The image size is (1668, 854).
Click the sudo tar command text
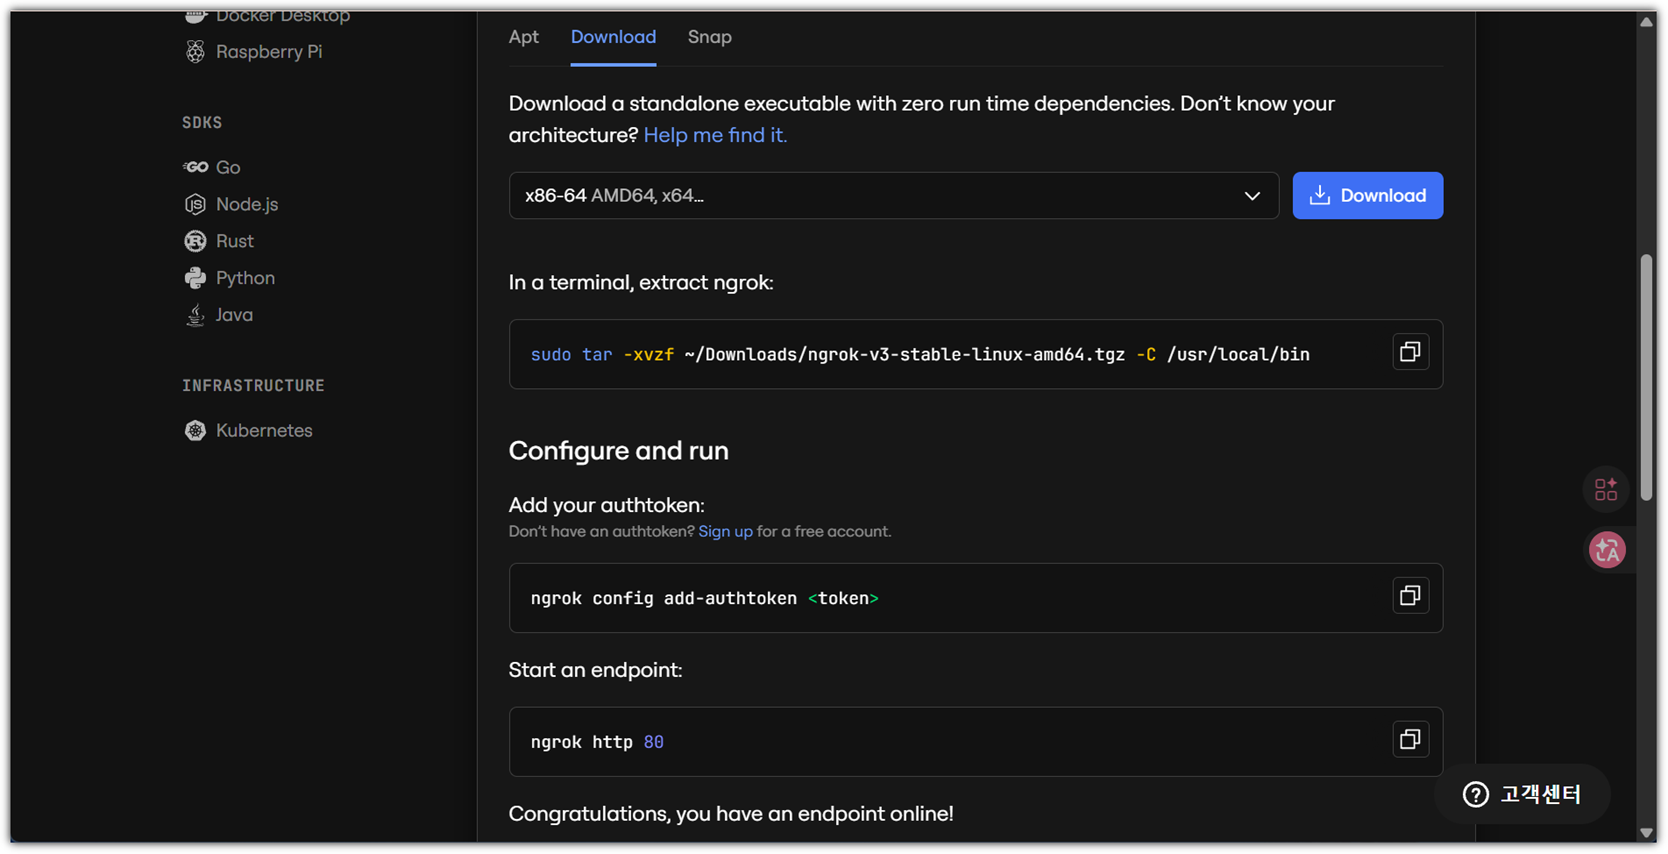[920, 355]
